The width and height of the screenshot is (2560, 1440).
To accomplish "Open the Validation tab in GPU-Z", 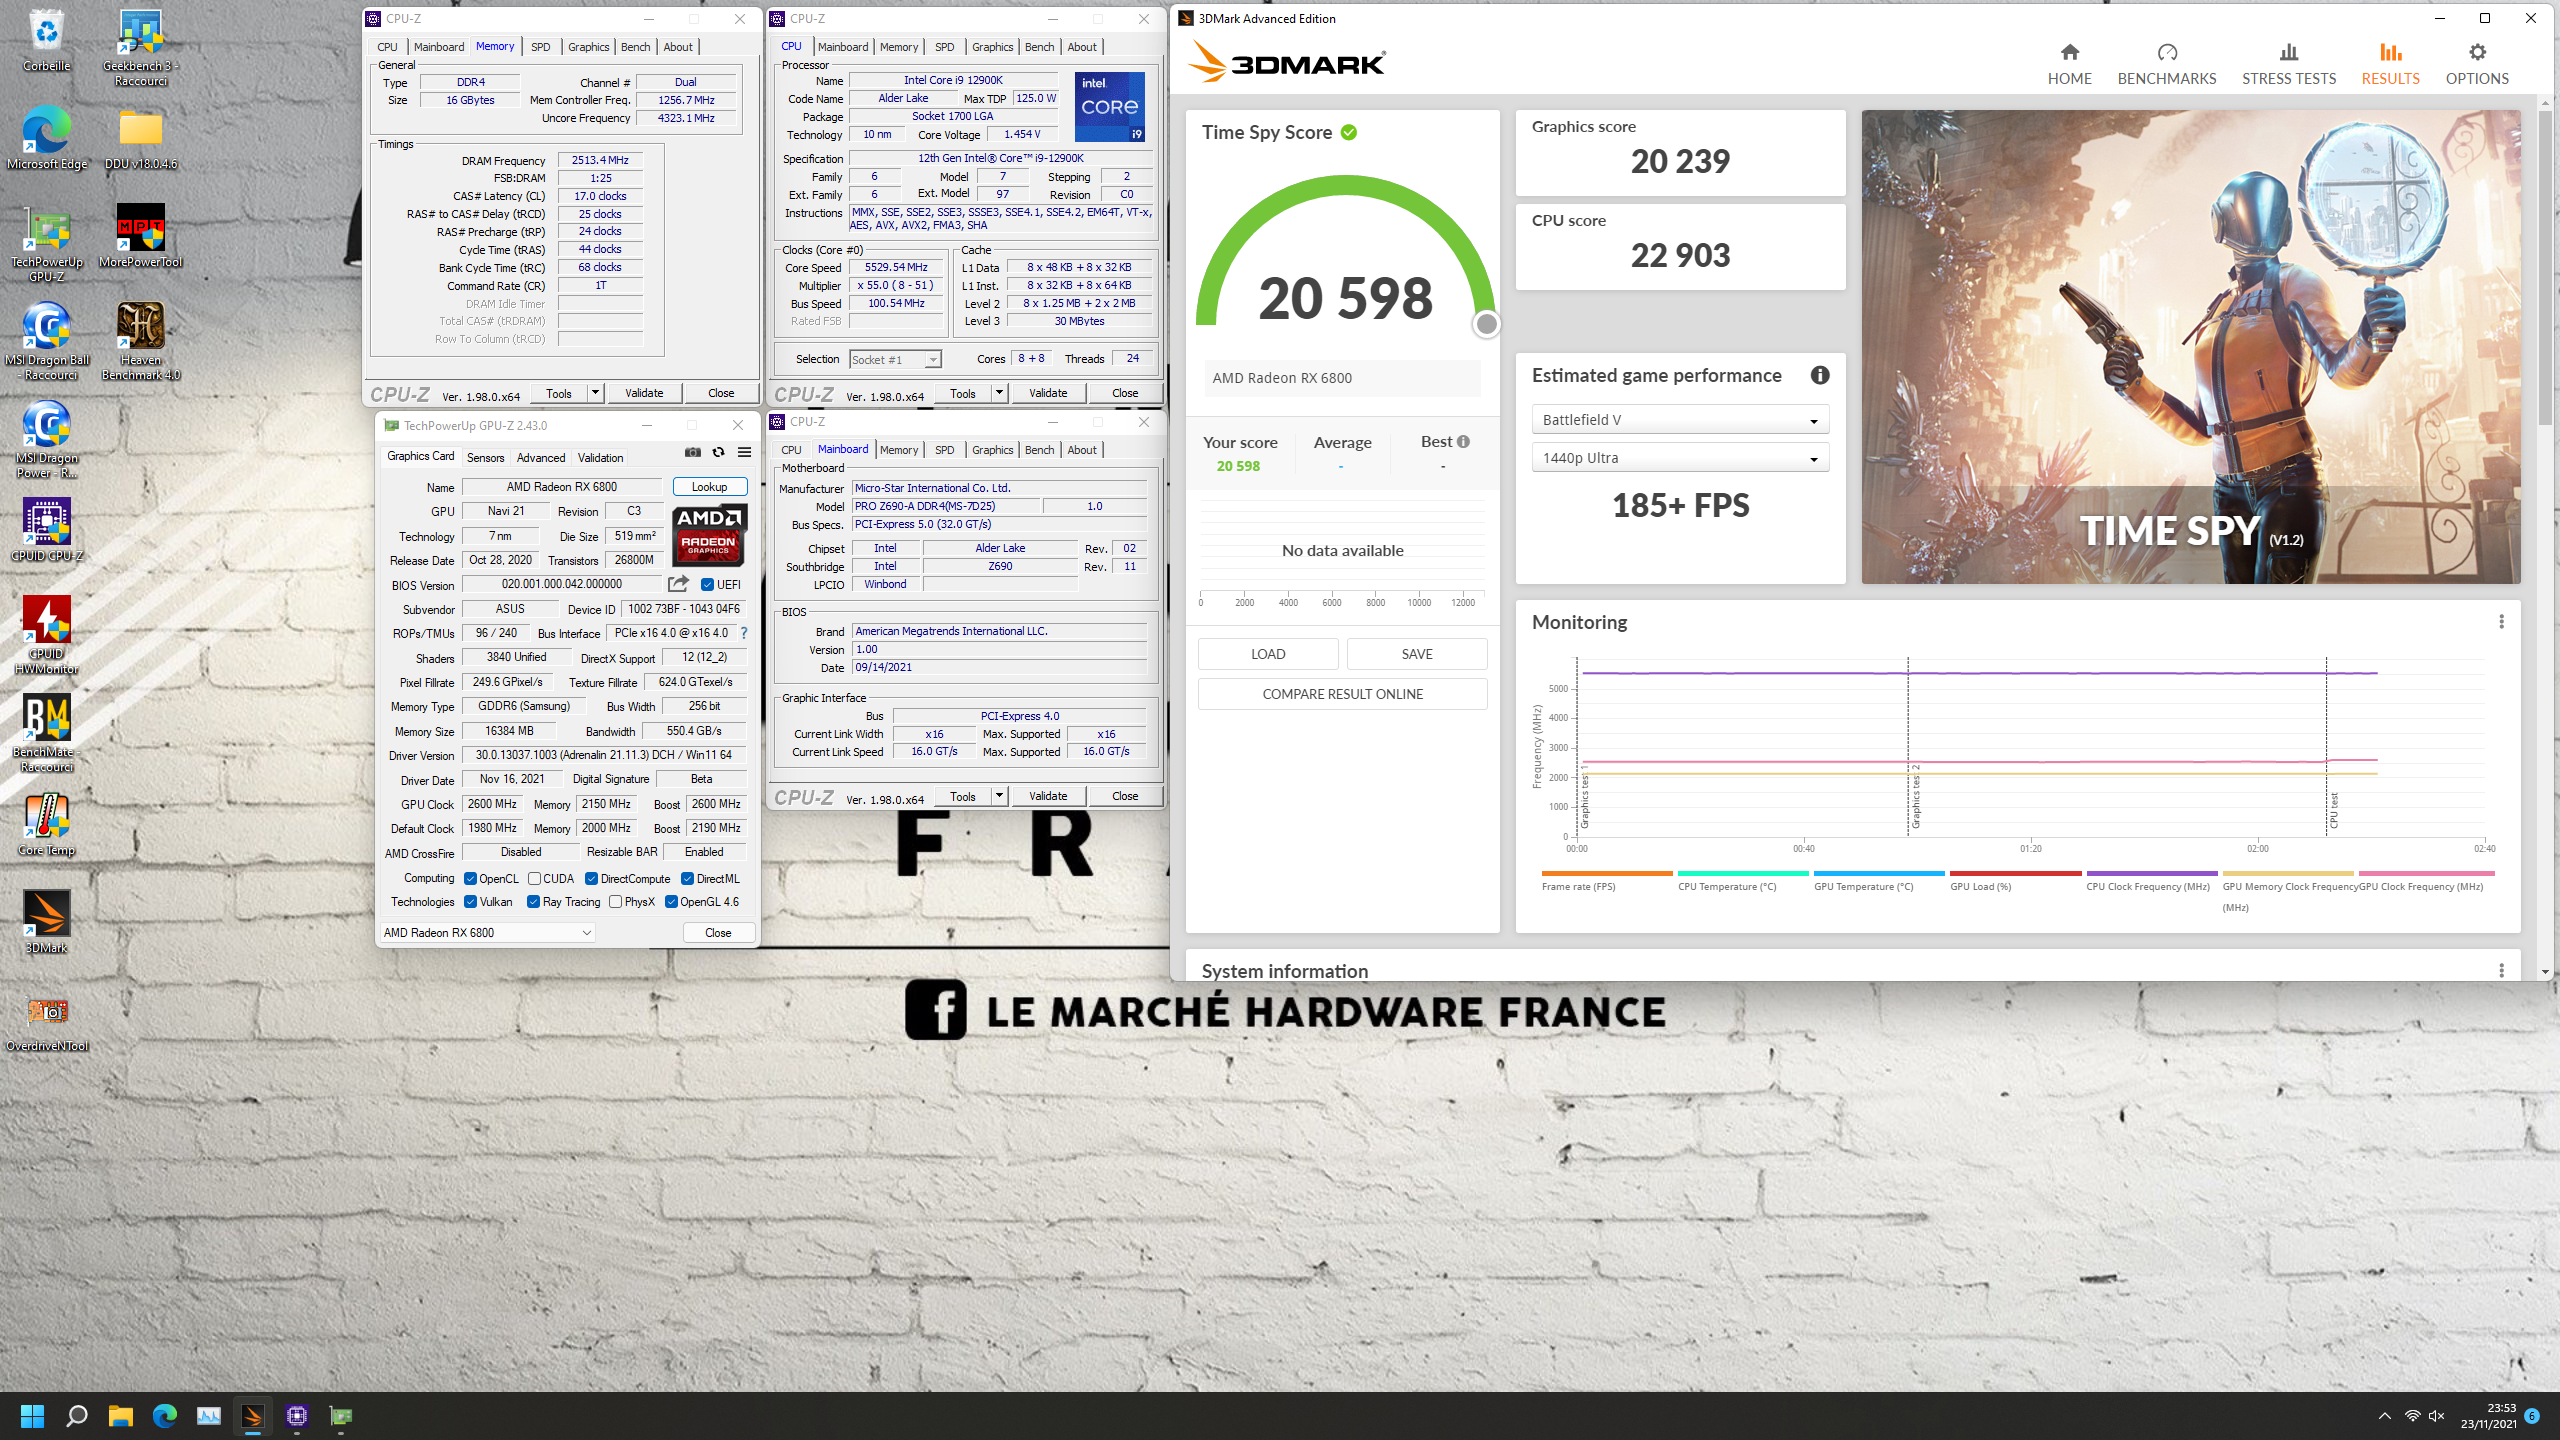I will click(x=600, y=457).
